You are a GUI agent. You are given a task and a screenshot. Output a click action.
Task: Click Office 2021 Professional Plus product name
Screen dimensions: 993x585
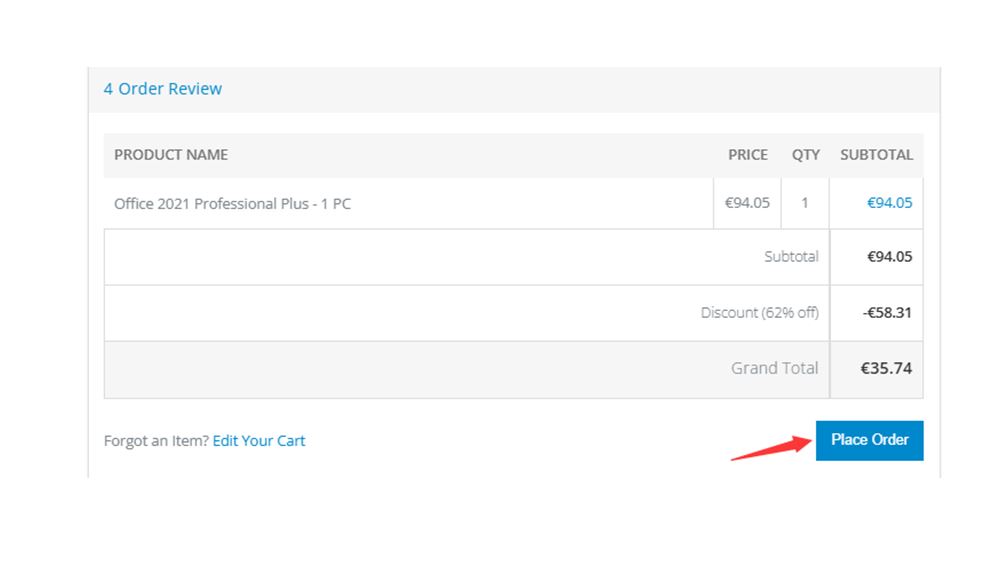pos(232,204)
